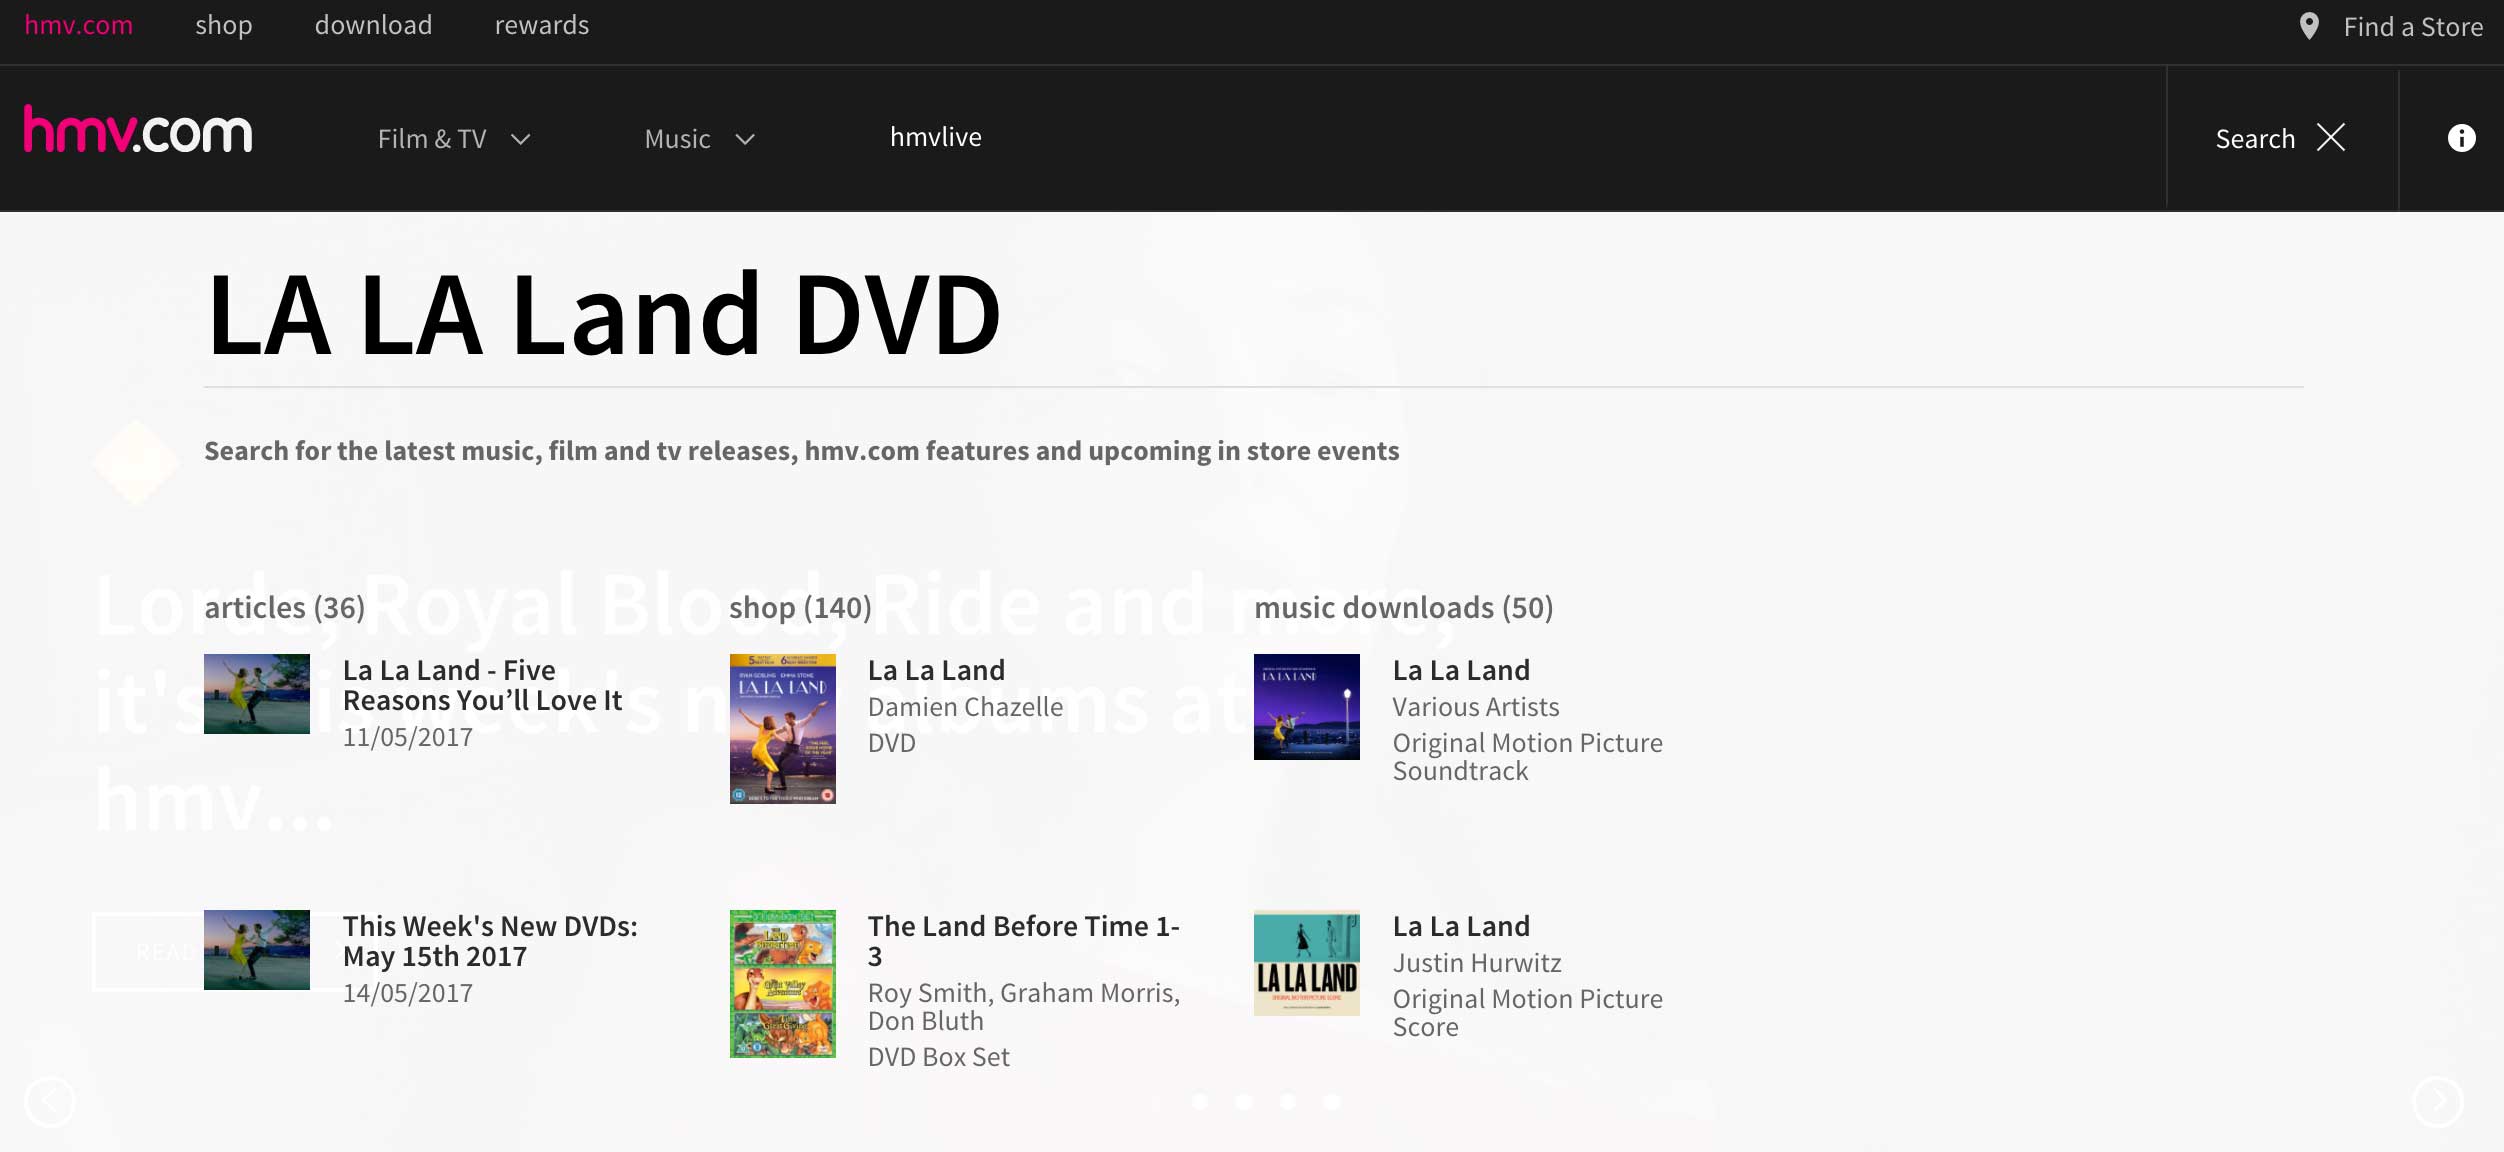Click Roy Smith, Graham Morris, Don Bluth text
Image resolution: width=2504 pixels, height=1152 pixels.
1024,1007
